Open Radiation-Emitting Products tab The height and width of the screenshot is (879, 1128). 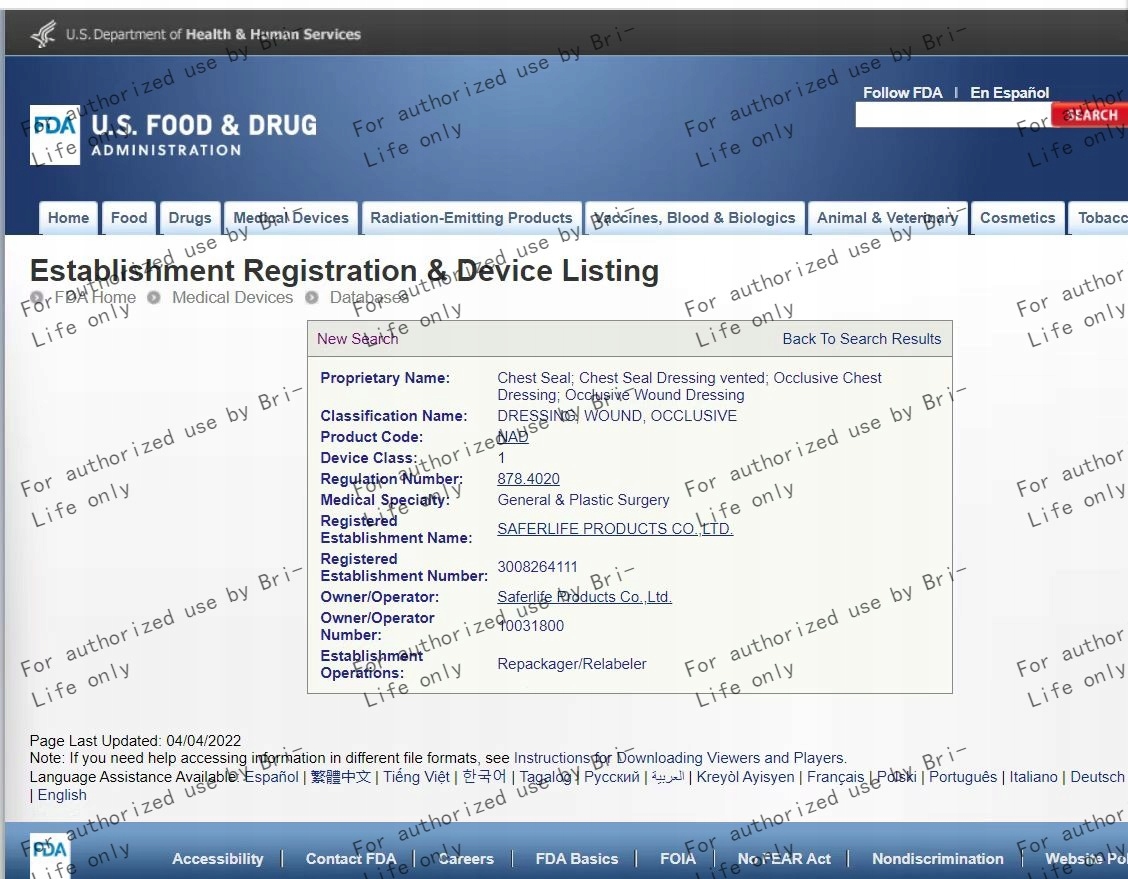point(471,218)
